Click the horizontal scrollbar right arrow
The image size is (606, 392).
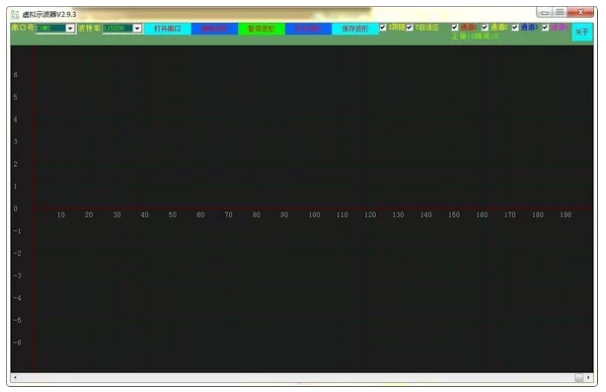pyautogui.click(x=589, y=377)
